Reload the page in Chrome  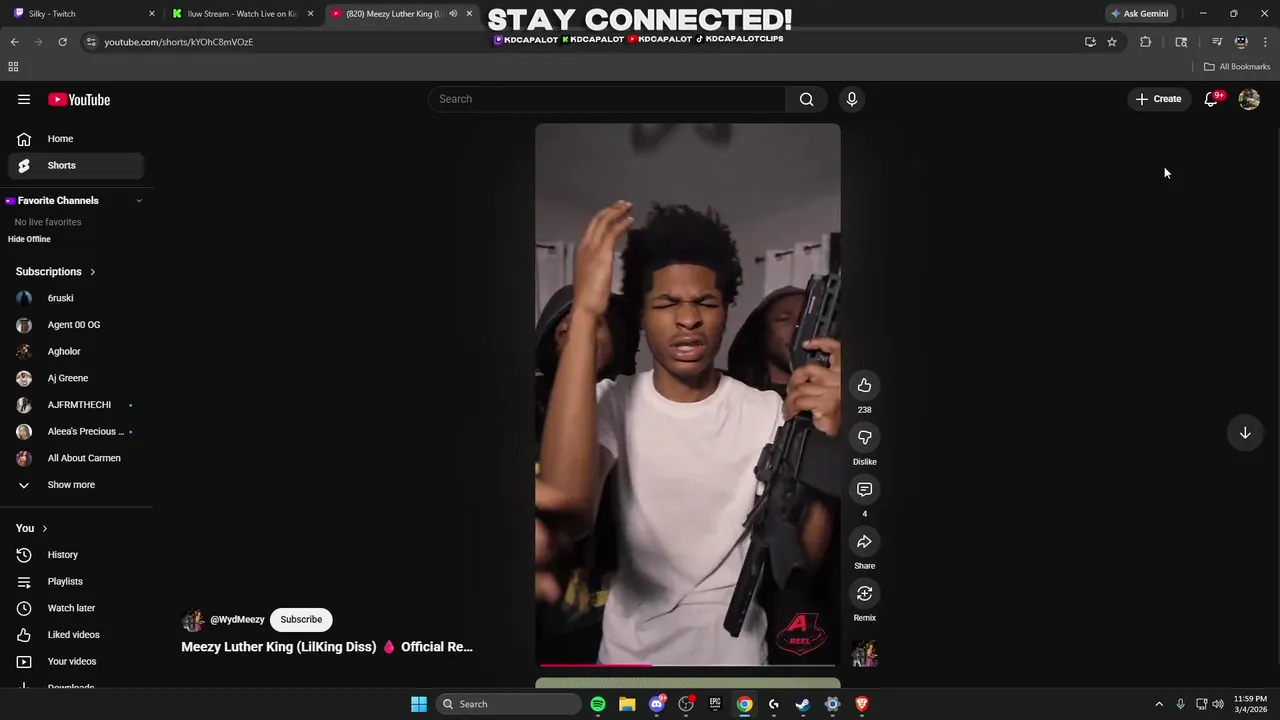pyautogui.click(x=62, y=42)
